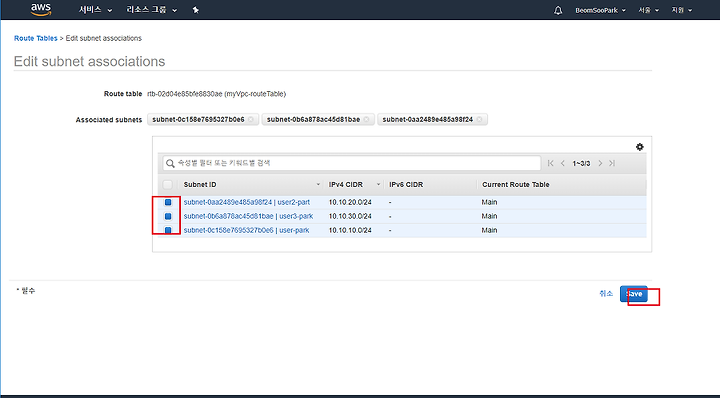Screen dimensions: 720x398
Task: Open the 서비스 services menu
Action: 96,10
